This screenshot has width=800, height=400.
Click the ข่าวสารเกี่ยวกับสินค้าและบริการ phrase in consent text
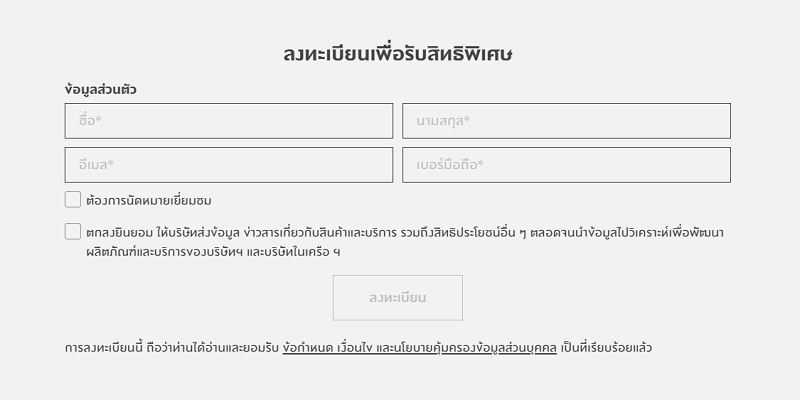point(312,233)
